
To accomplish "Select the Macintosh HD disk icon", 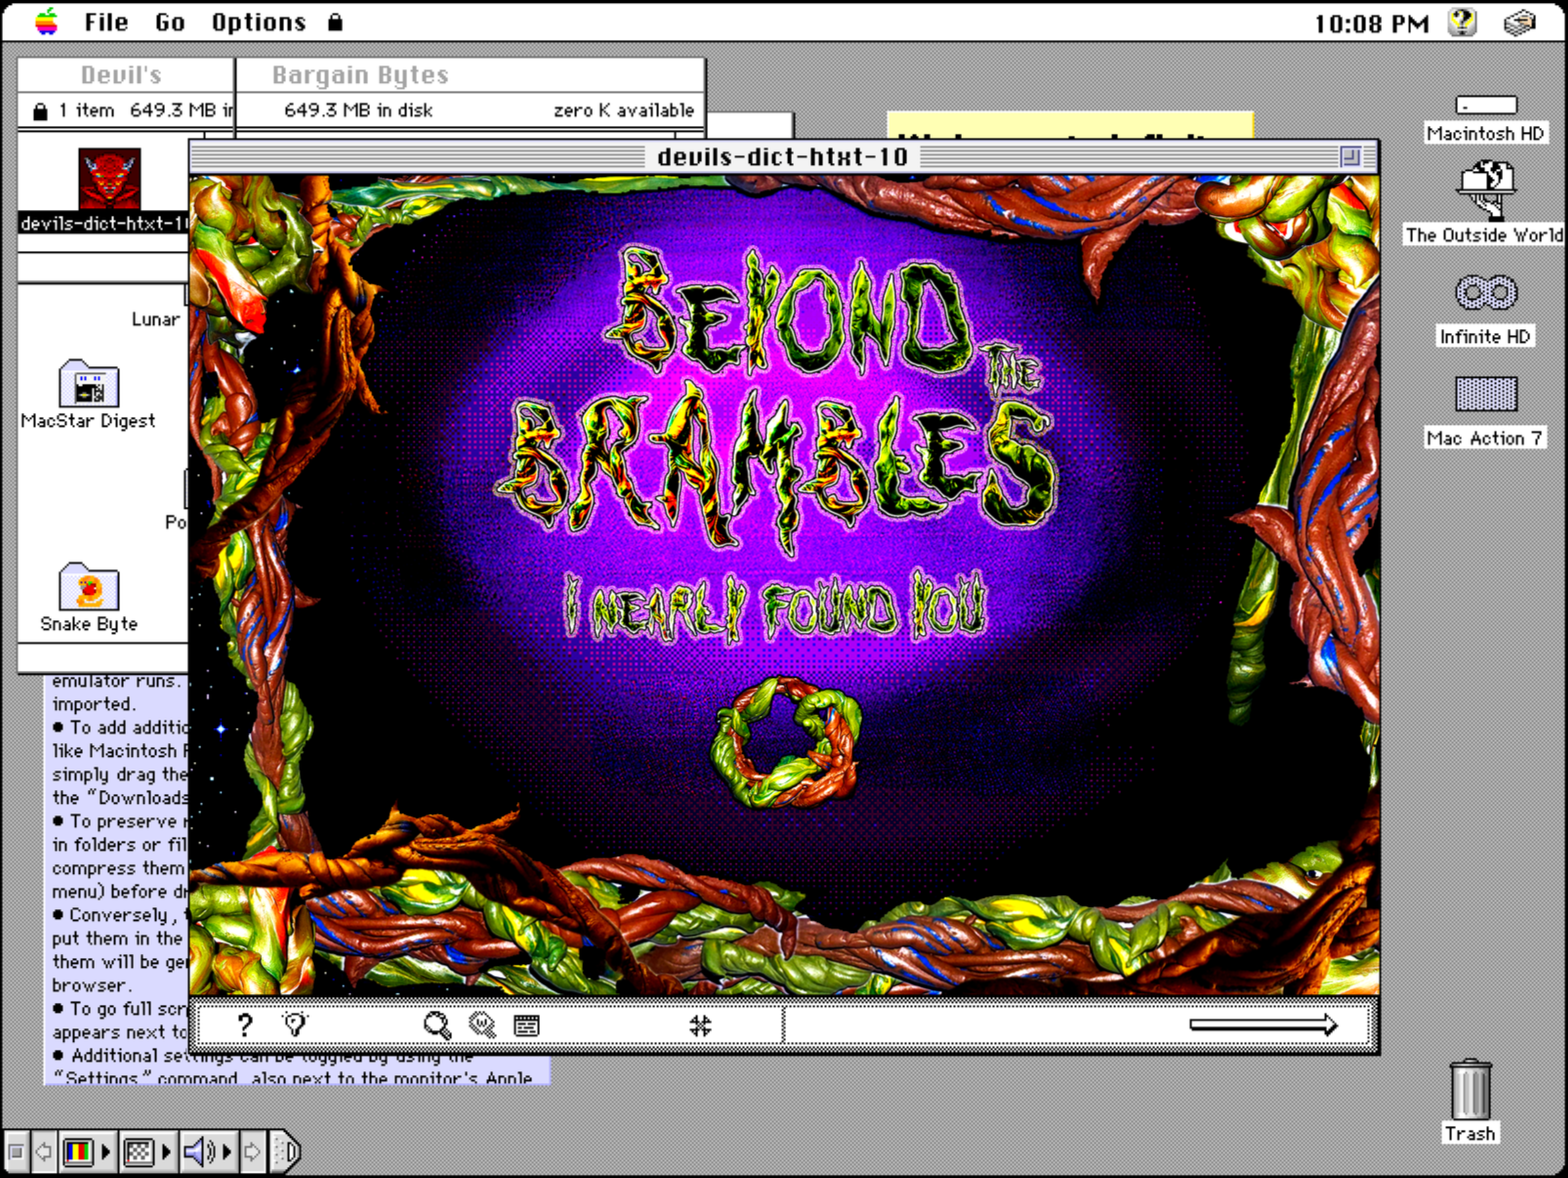I will (x=1485, y=105).
